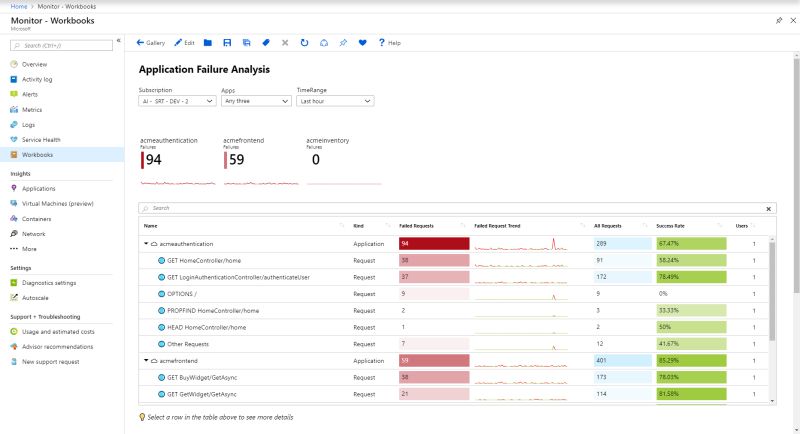Image resolution: width=800 pixels, height=434 pixels.
Task: Click the acmeauthentication 94 failures tile
Action: click(x=178, y=161)
